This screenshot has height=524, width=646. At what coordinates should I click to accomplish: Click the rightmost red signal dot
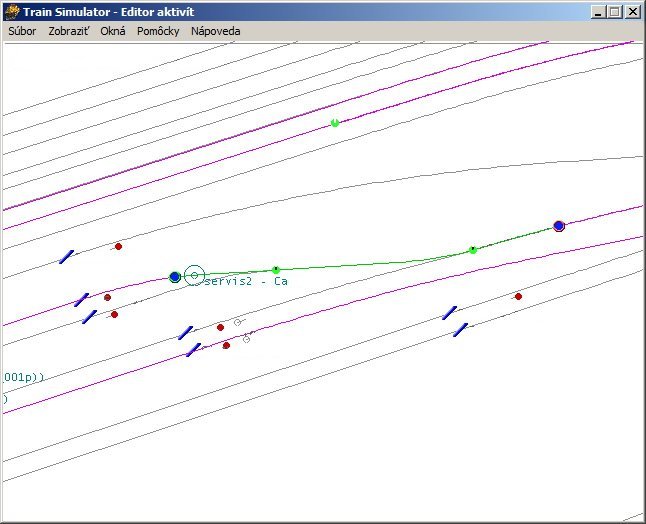click(518, 296)
